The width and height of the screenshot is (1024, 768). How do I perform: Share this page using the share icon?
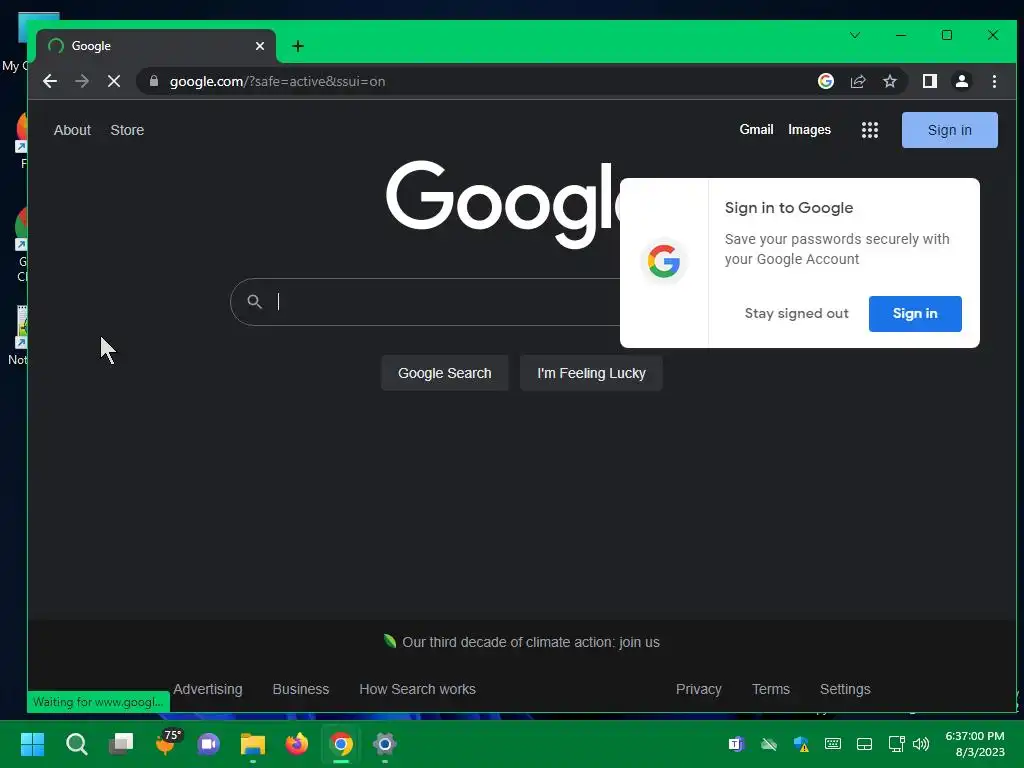point(857,81)
